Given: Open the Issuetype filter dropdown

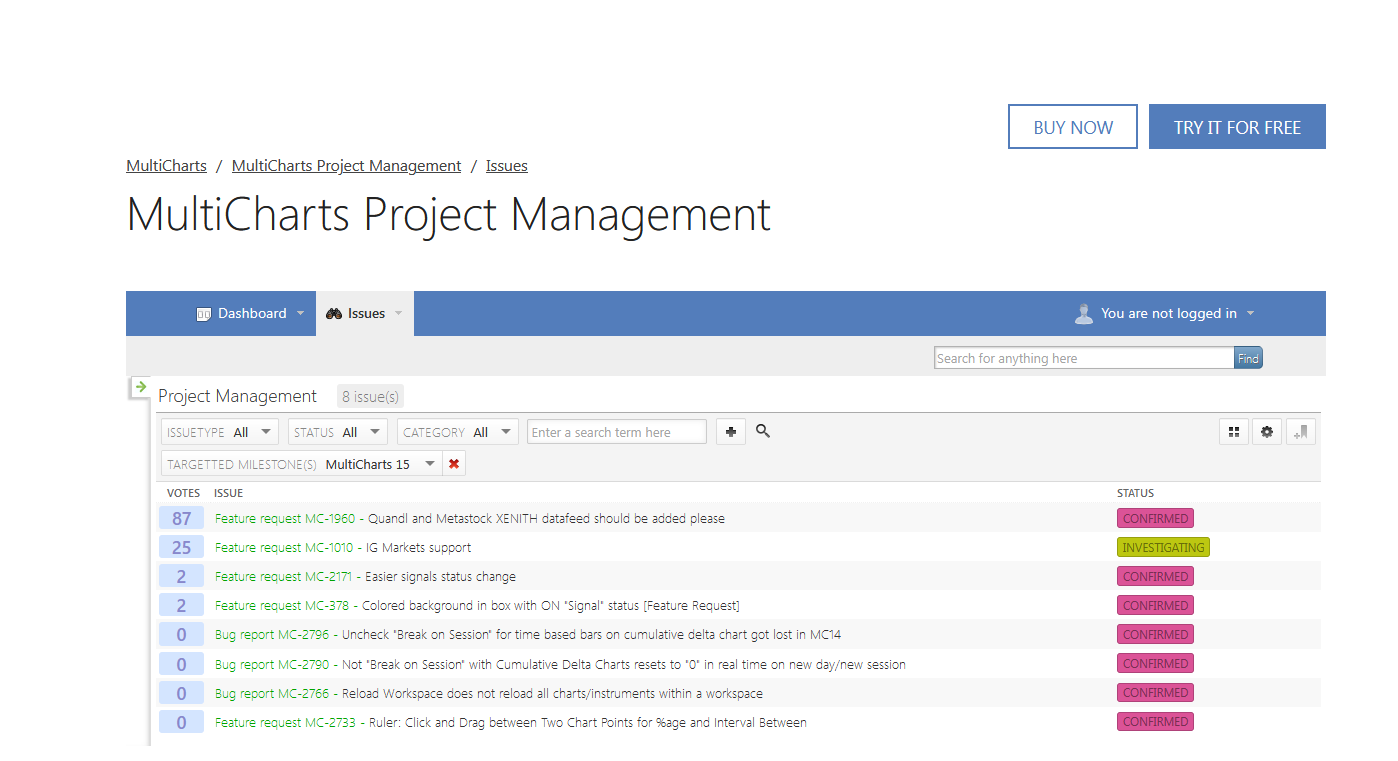Looking at the screenshot, I should 220,432.
